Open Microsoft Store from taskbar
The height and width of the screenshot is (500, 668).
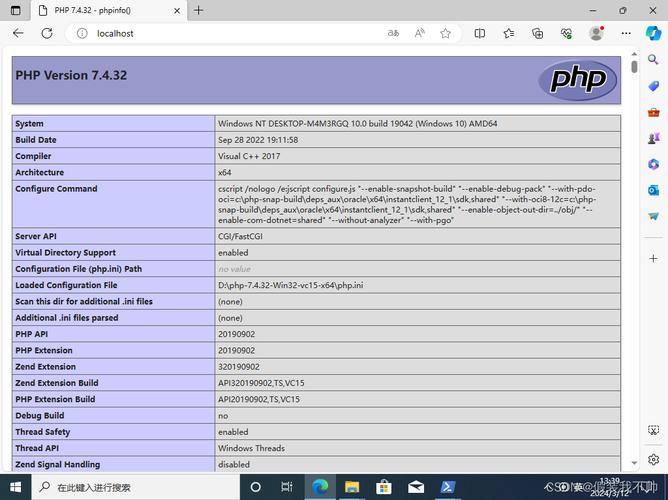click(383, 487)
